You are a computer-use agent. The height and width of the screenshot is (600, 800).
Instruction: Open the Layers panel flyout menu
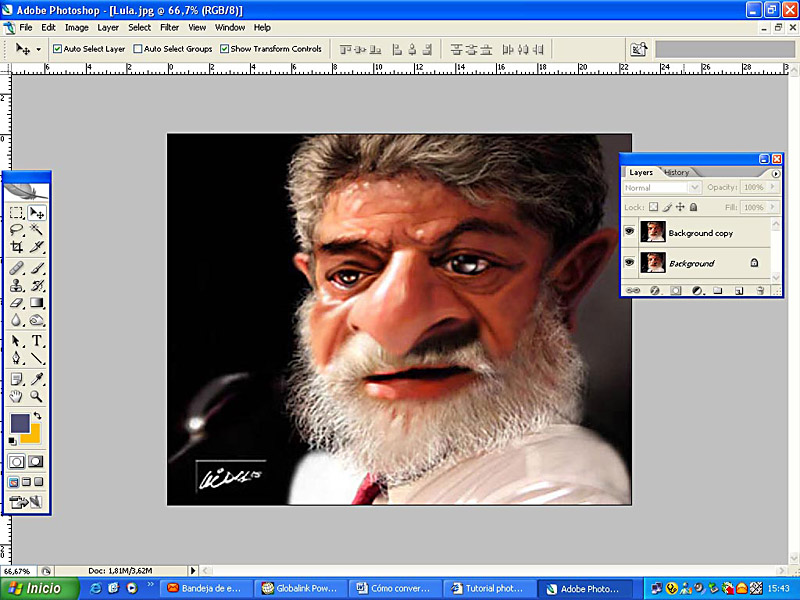pos(775,173)
